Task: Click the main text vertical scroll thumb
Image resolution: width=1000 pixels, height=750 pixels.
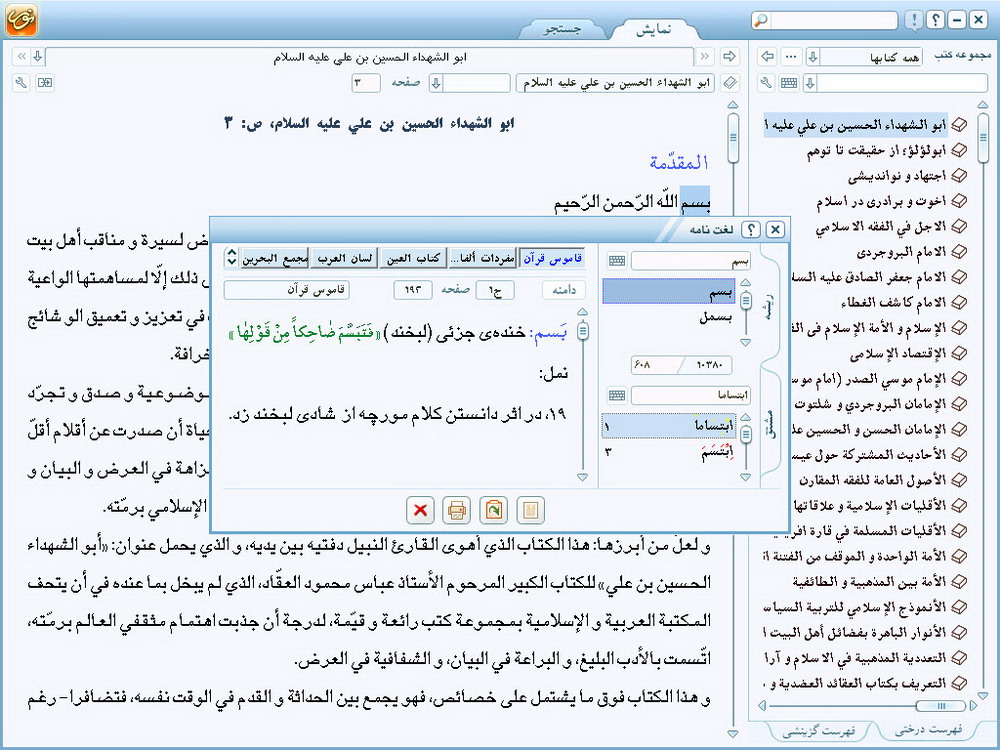Action: [733, 138]
